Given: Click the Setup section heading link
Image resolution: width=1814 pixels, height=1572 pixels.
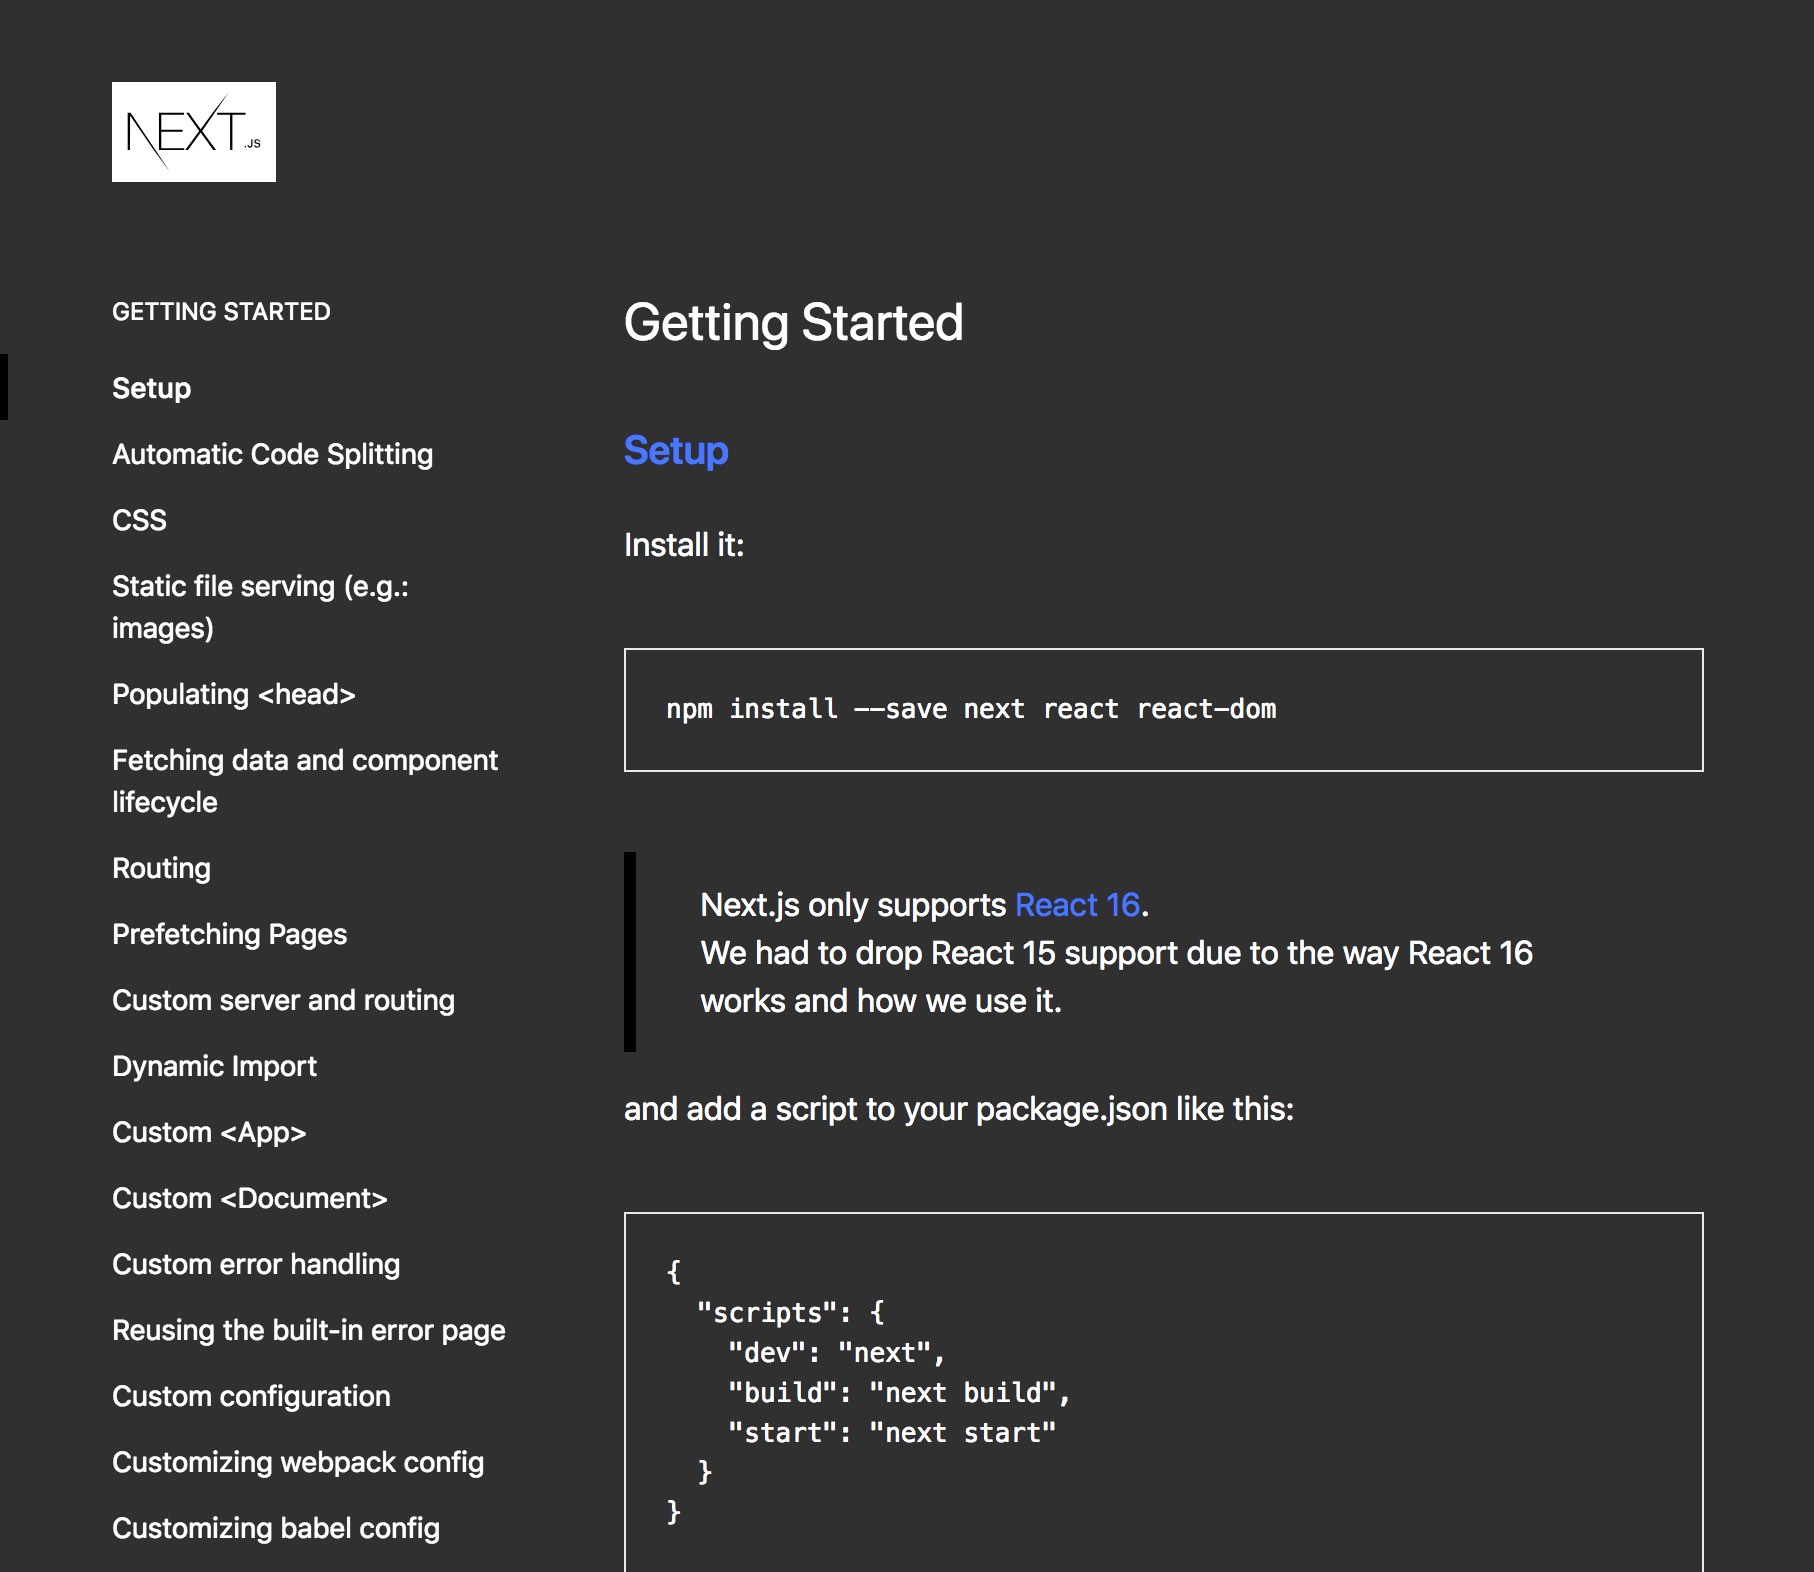Looking at the screenshot, I should (675, 451).
